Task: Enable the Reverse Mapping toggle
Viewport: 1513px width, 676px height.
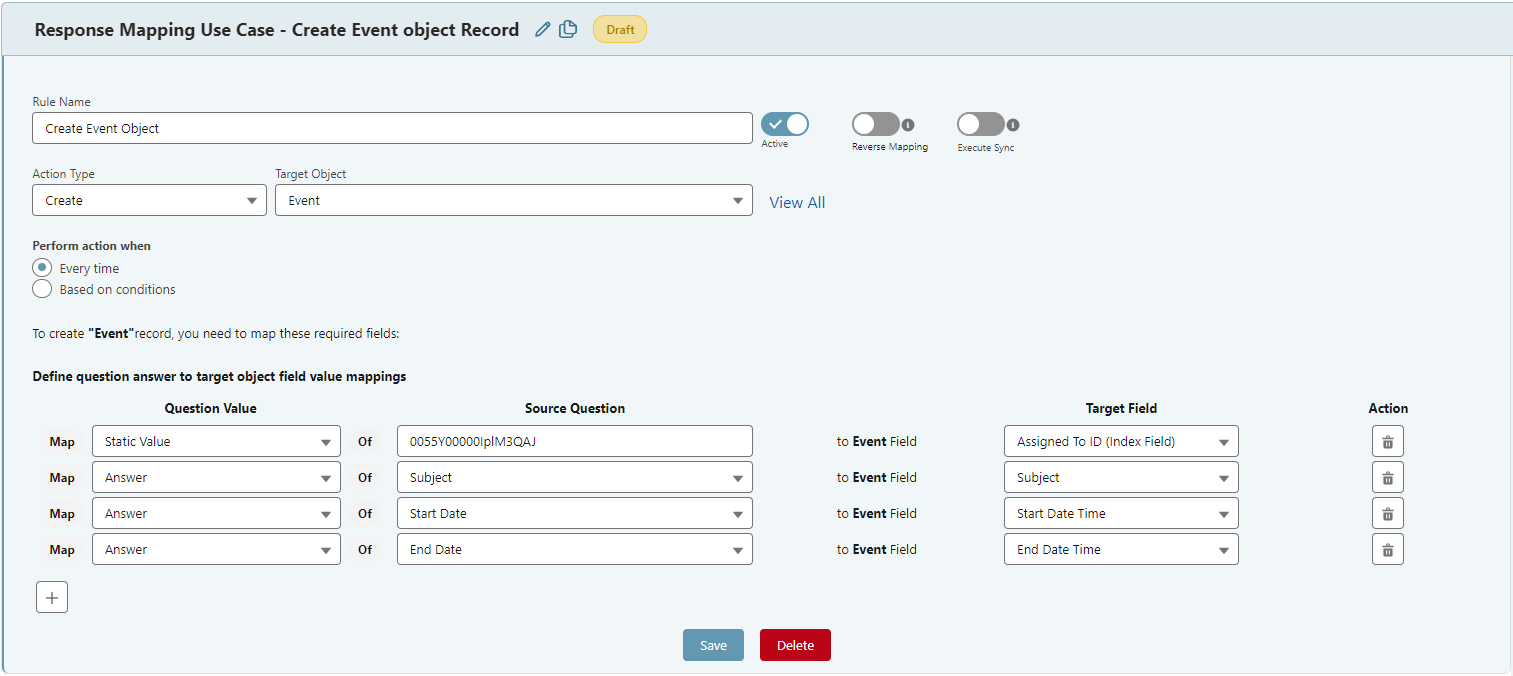Action: pos(875,123)
